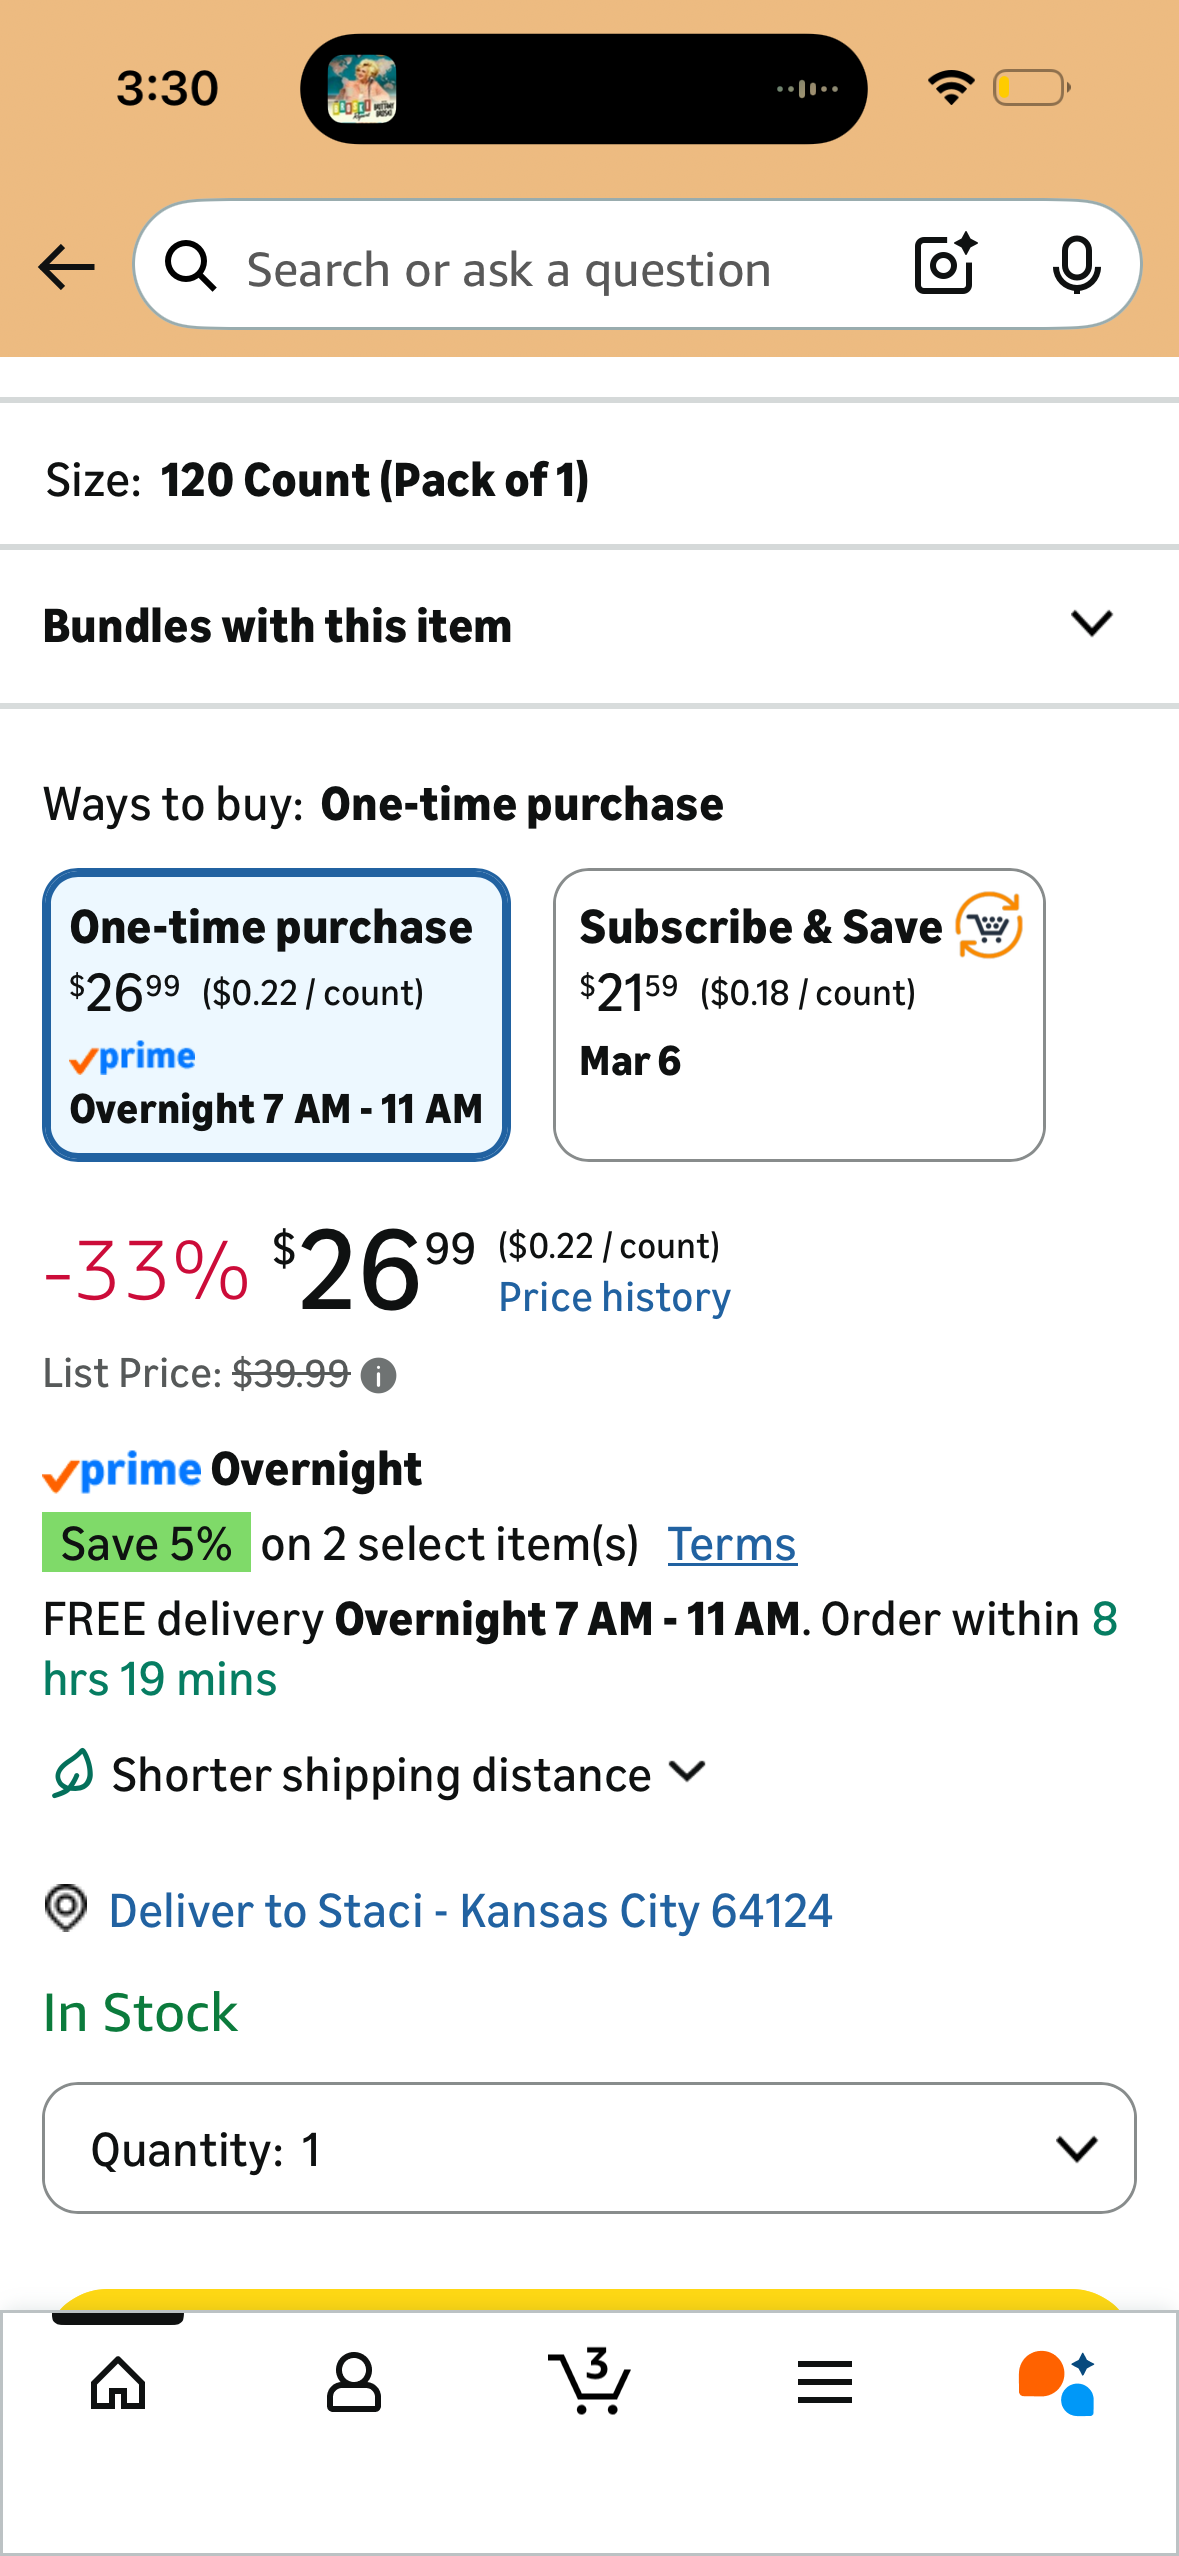Open camera lens search icon
The image size is (1179, 2556).
(x=946, y=264)
